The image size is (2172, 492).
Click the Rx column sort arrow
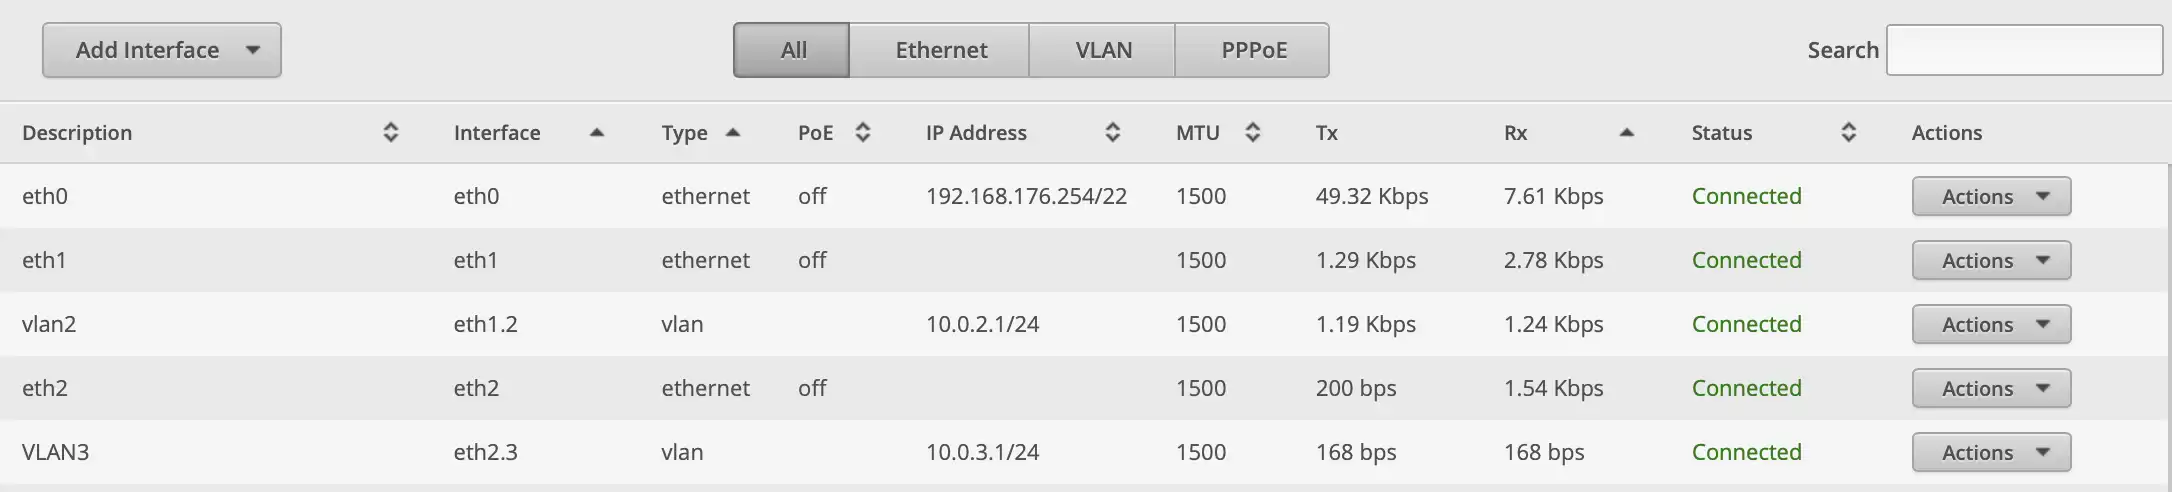point(1627,132)
